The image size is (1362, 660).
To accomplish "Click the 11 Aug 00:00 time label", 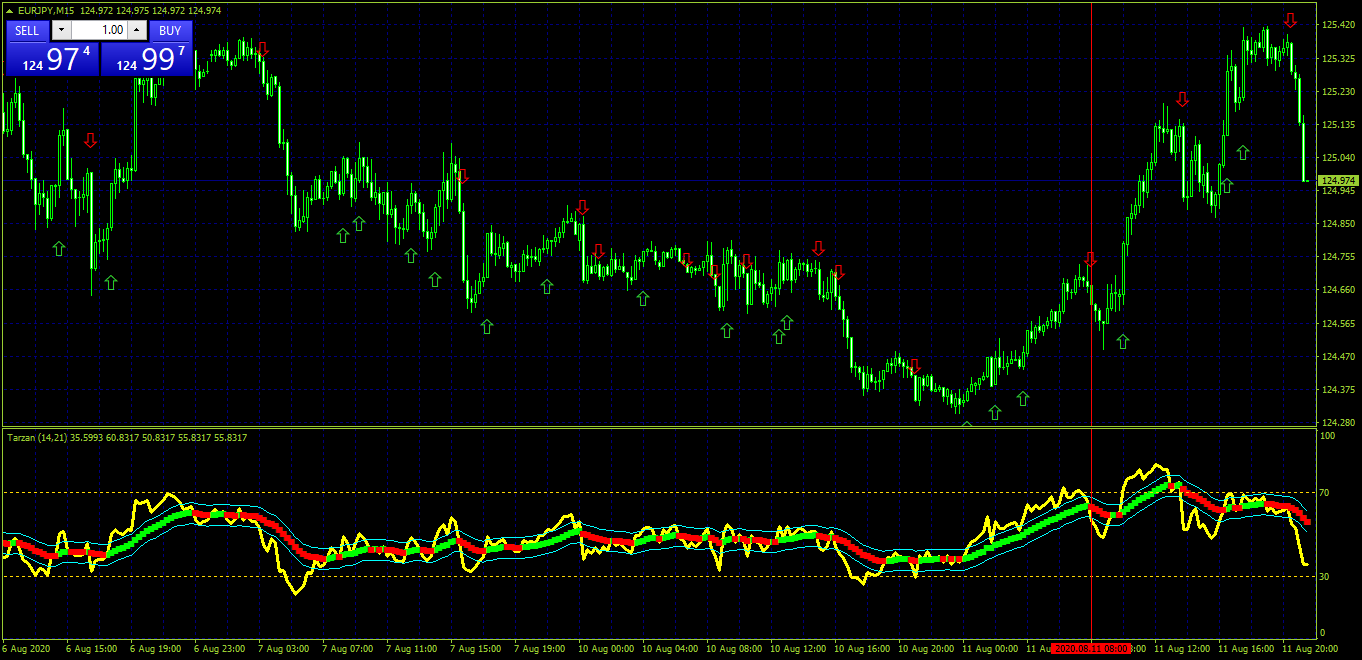I will 991,649.
